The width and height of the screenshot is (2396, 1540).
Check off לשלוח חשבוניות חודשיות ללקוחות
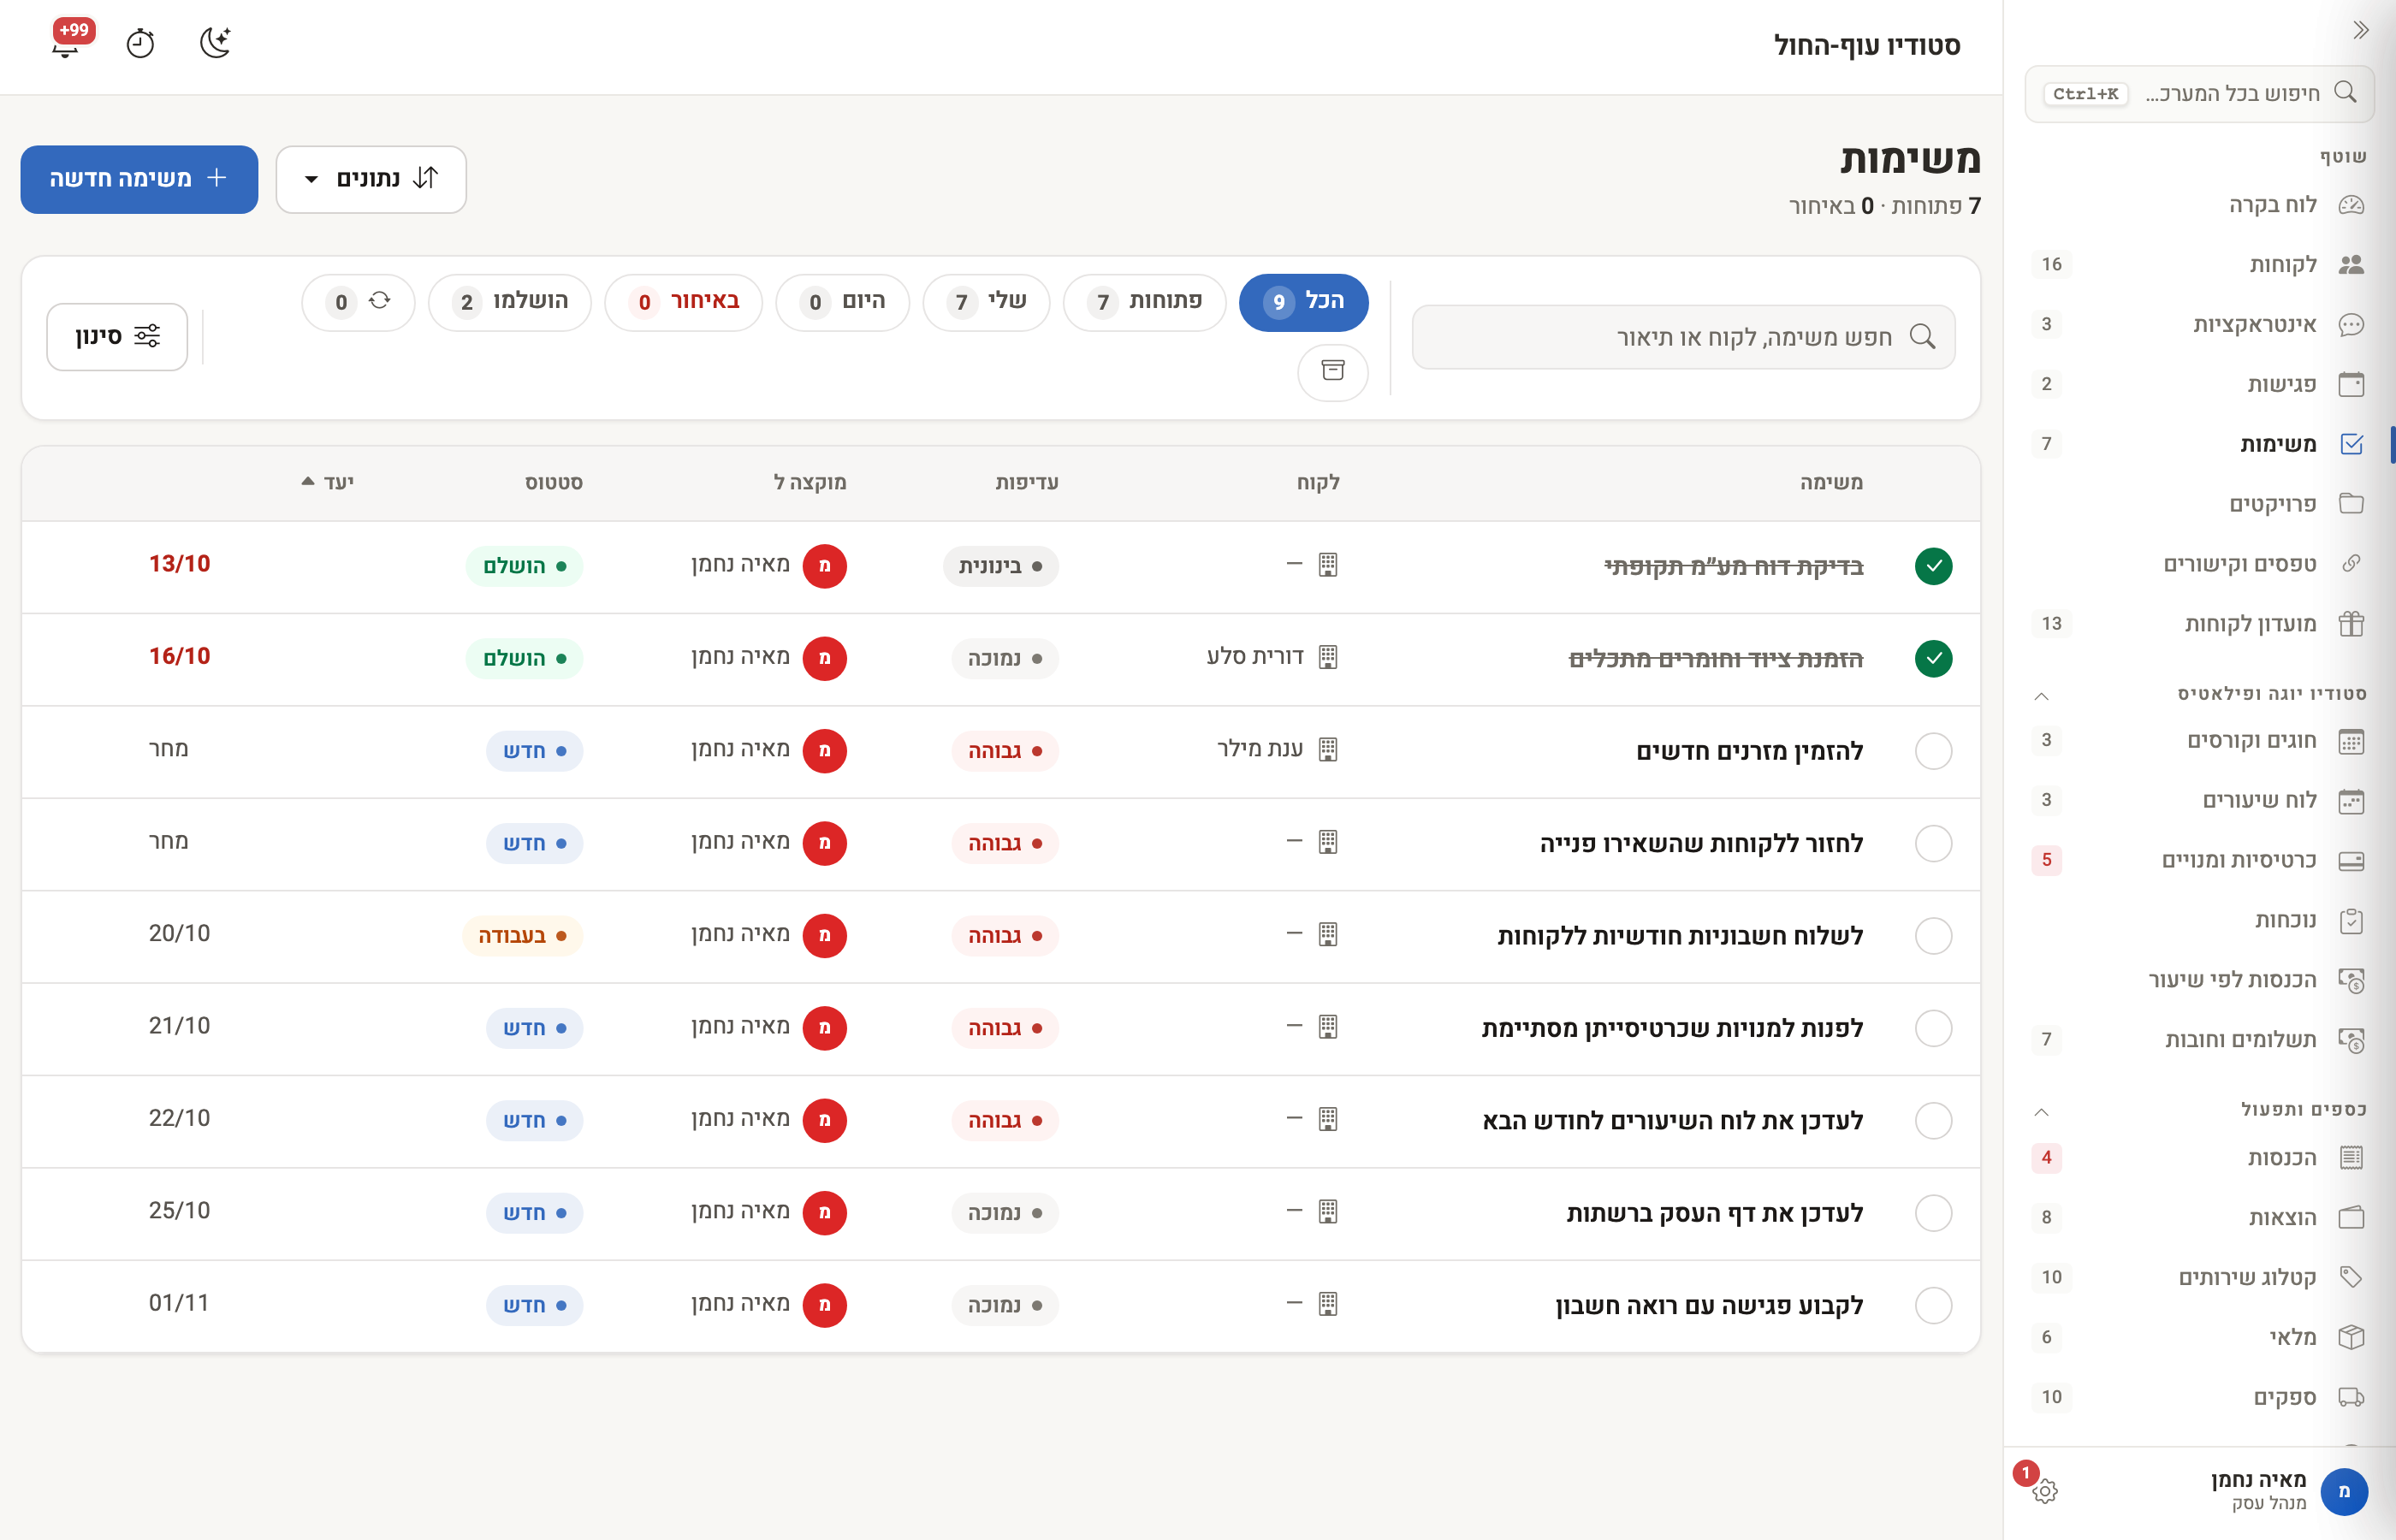pos(1933,936)
